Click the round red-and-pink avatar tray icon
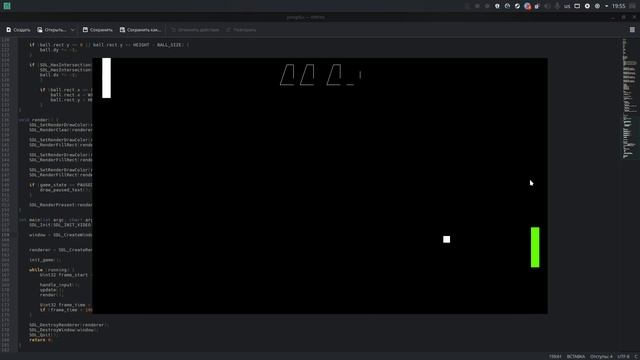The width and height of the screenshot is (640, 360). (527, 6)
